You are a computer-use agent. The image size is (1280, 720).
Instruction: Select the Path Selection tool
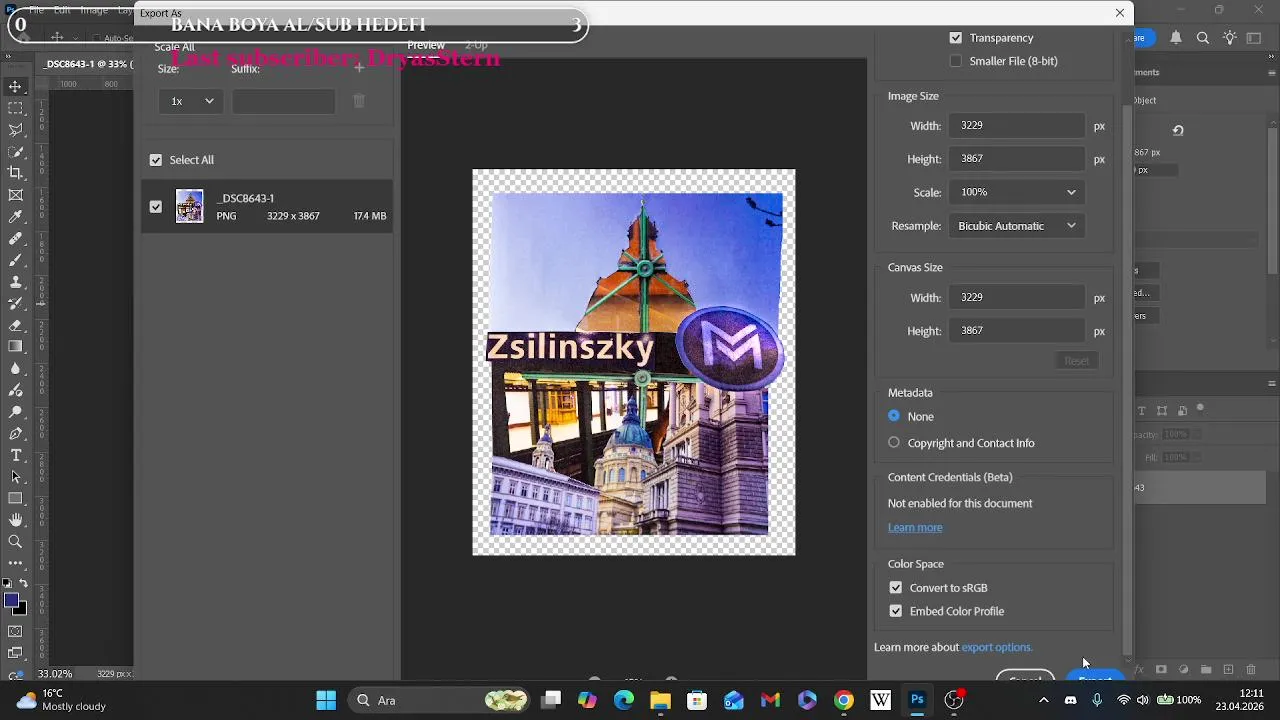tap(15, 477)
